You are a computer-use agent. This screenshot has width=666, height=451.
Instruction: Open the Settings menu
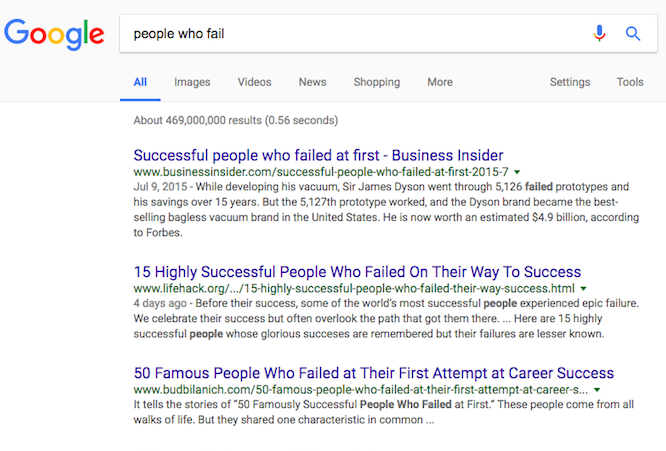[x=569, y=82]
